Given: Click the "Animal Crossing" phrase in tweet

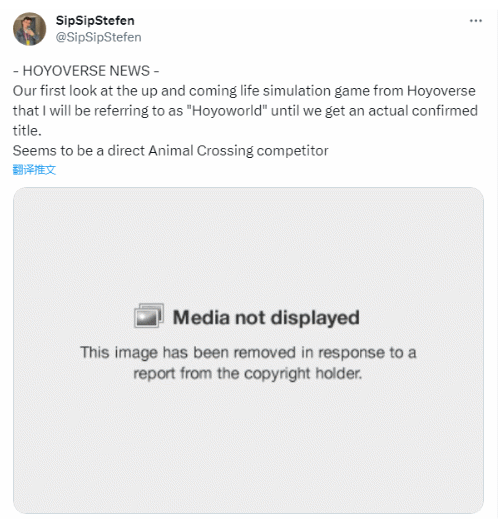Looking at the screenshot, I should (200, 151).
